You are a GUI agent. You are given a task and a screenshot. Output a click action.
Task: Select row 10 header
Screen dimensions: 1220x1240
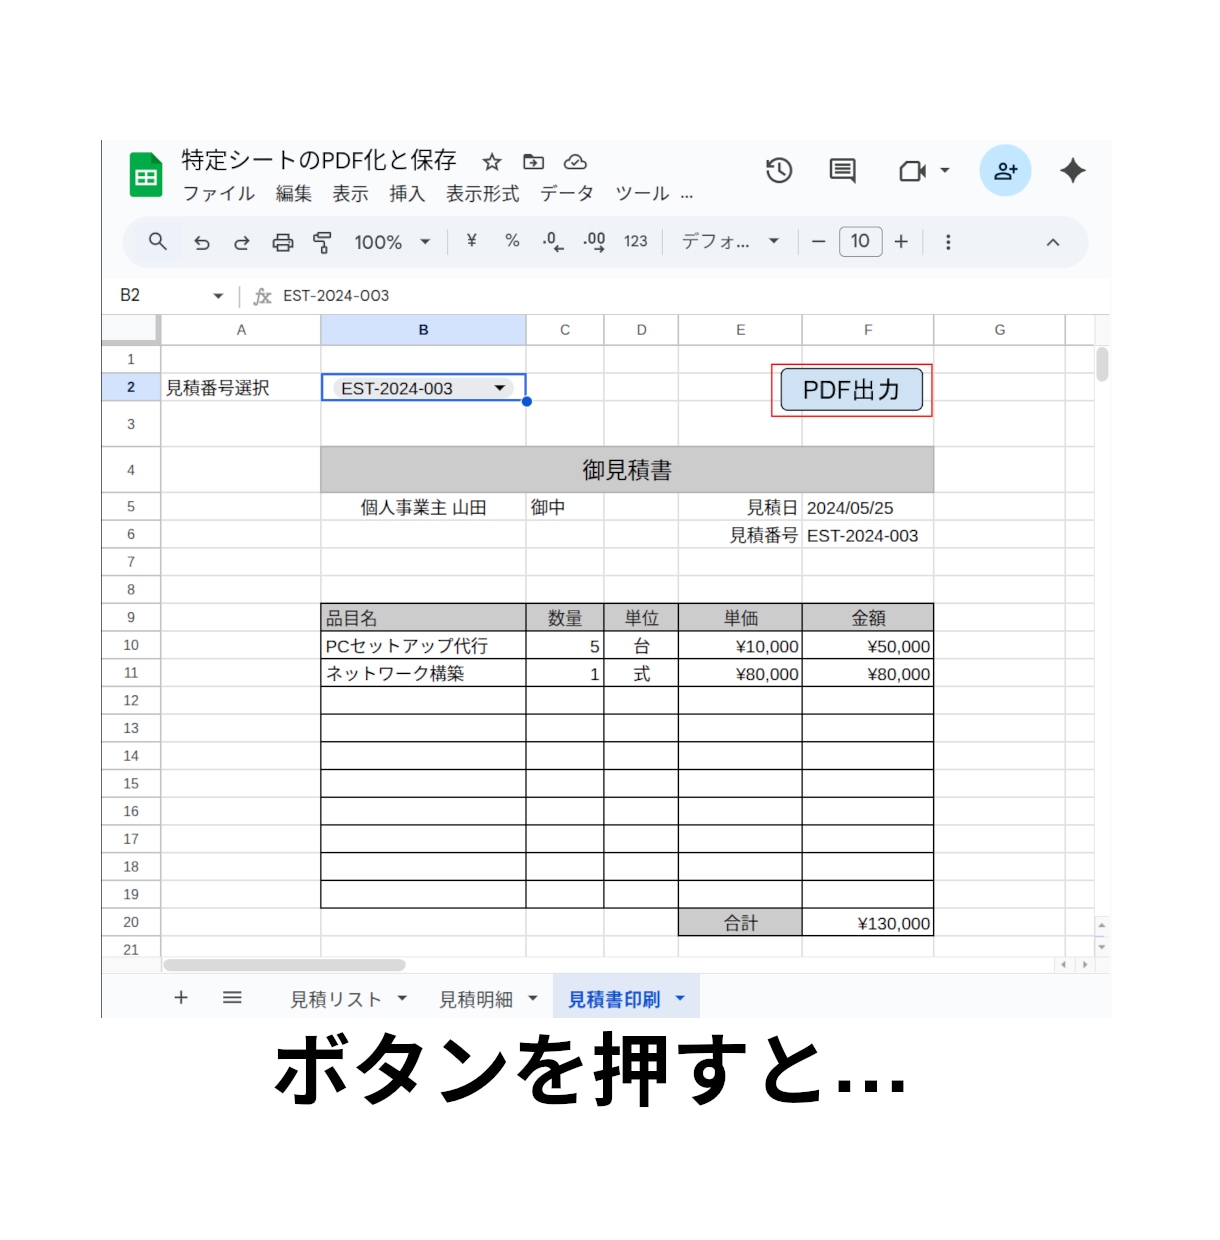tap(131, 645)
